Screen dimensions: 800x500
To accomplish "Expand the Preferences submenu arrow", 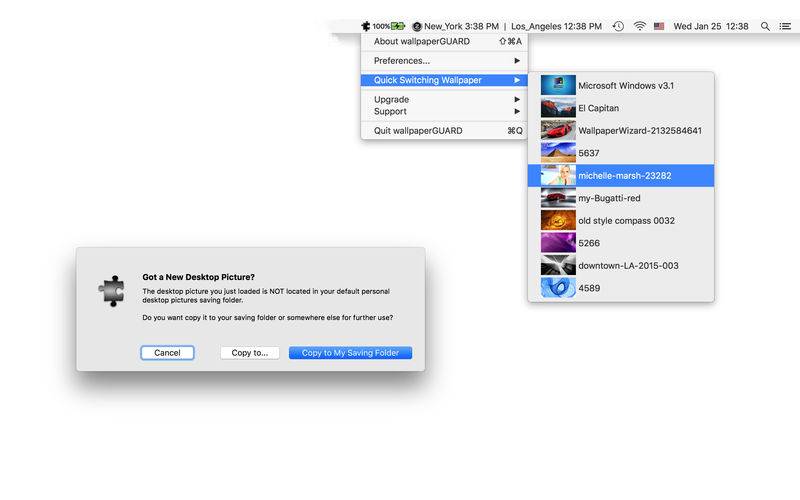I will (517, 61).
